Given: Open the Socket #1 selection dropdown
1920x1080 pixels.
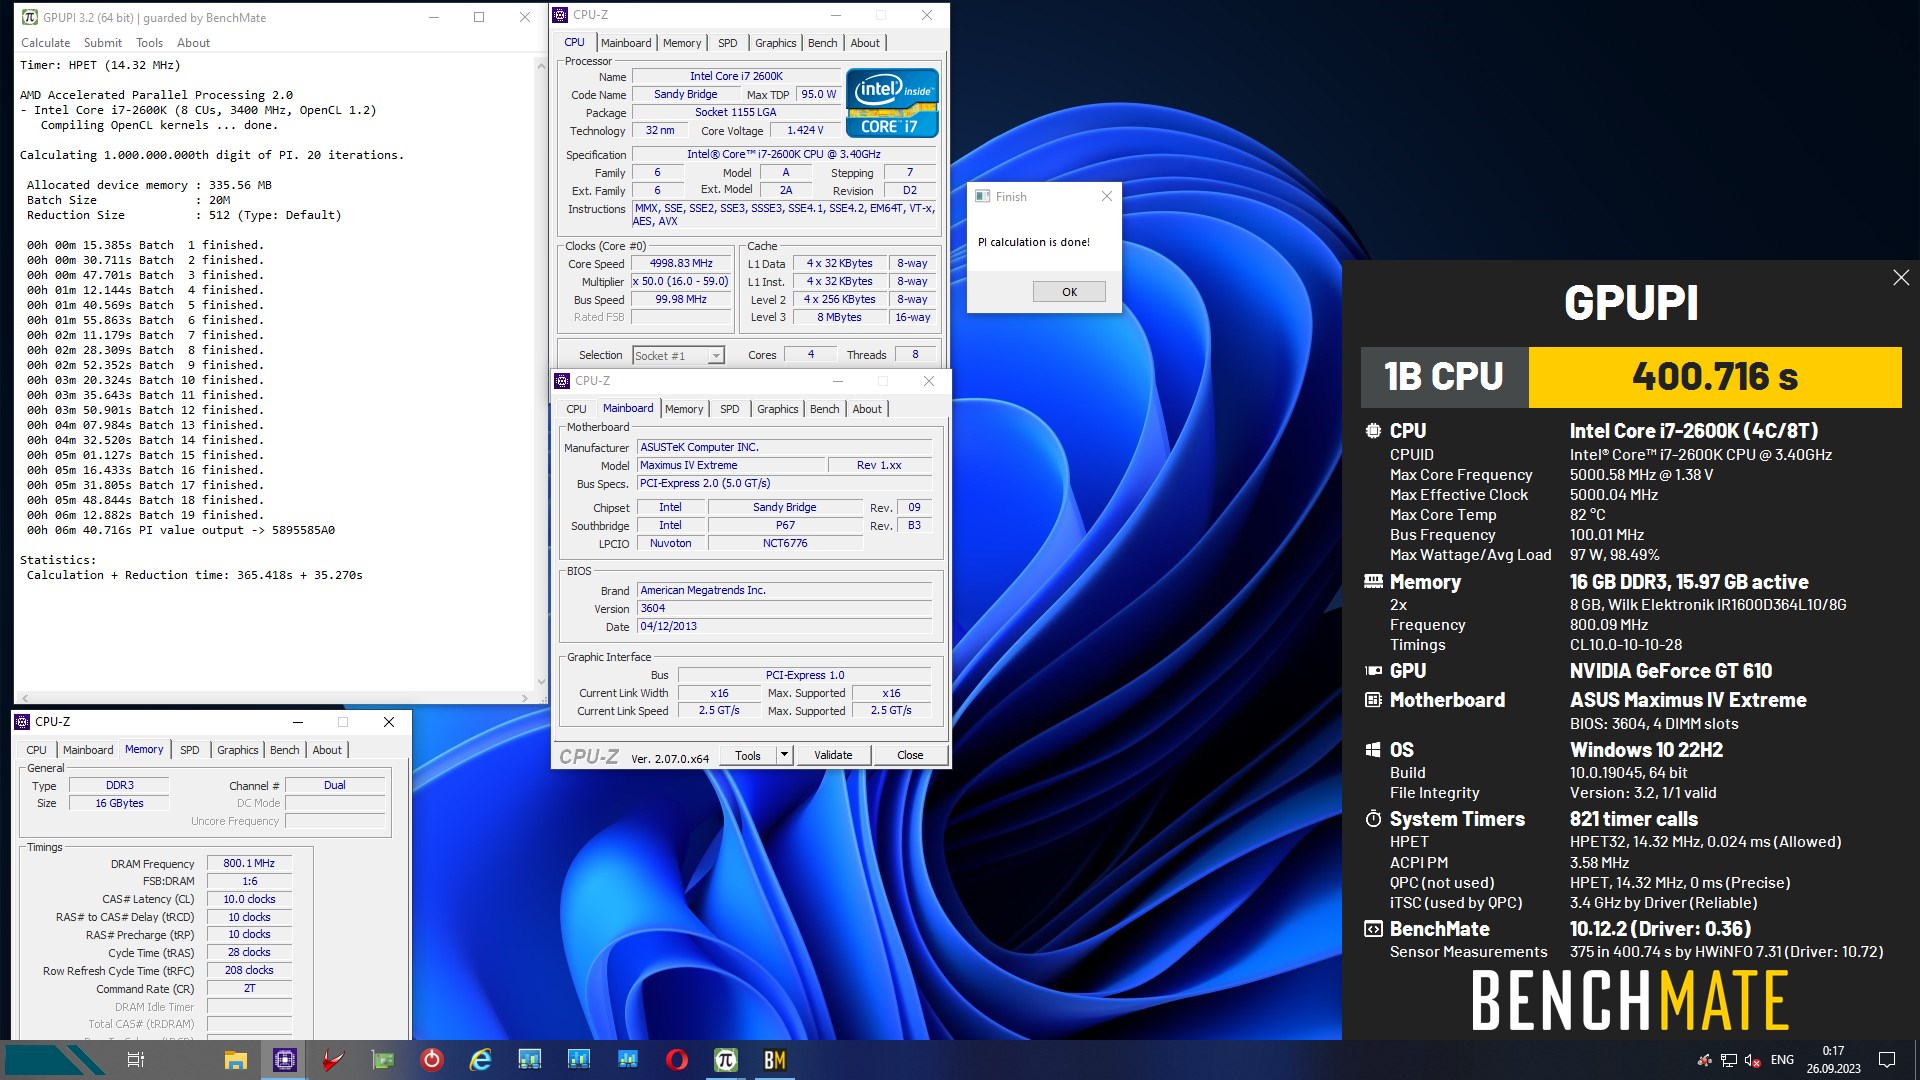Looking at the screenshot, I should 678,355.
